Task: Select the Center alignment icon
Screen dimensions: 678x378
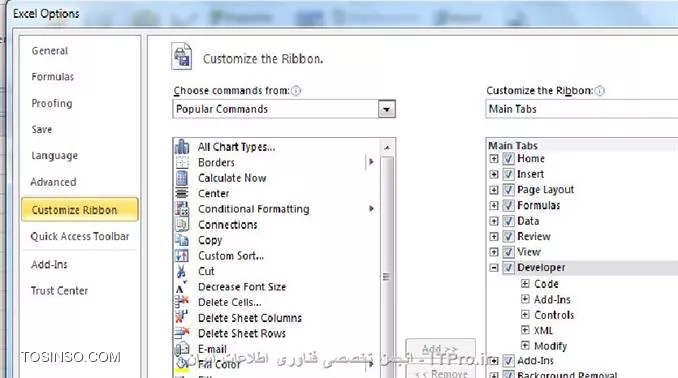Action: [182, 193]
